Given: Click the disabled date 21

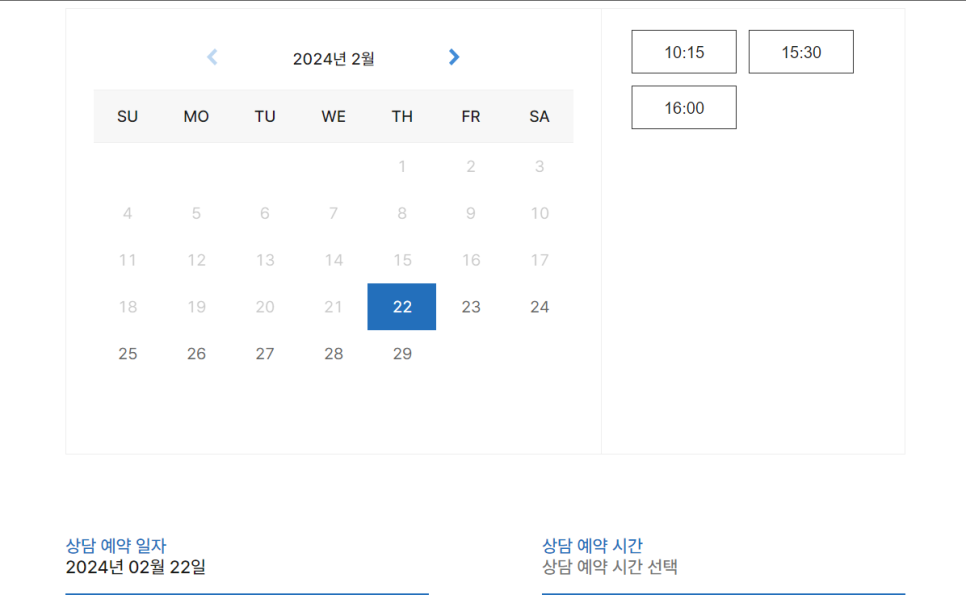Looking at the screenshot, I should (x=334, y=307).
